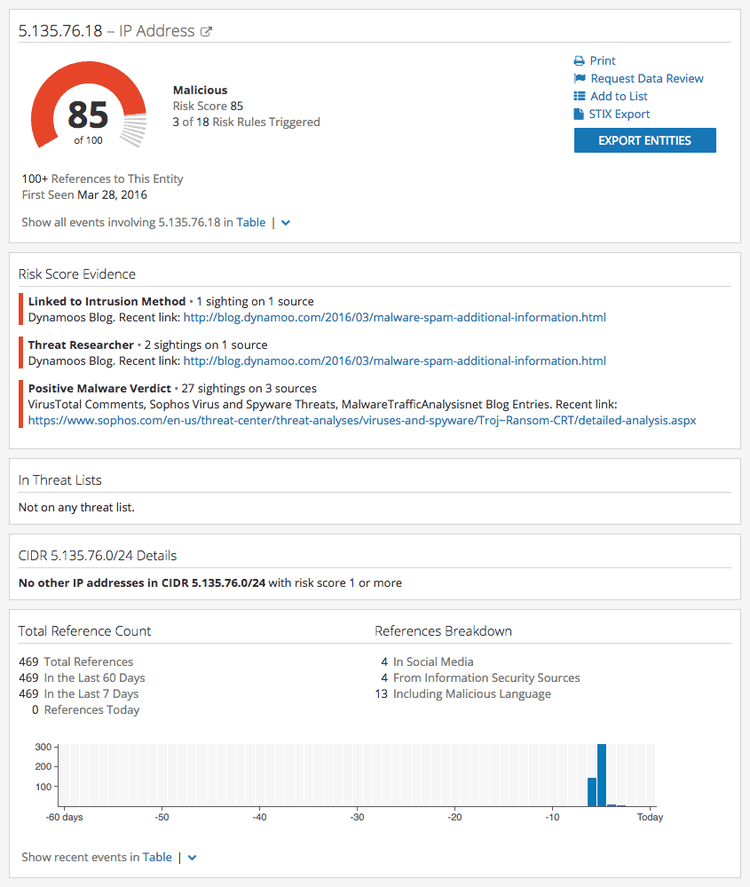
Task: Open Table link for all events involving IP
Action: click(x=251, y=223)
